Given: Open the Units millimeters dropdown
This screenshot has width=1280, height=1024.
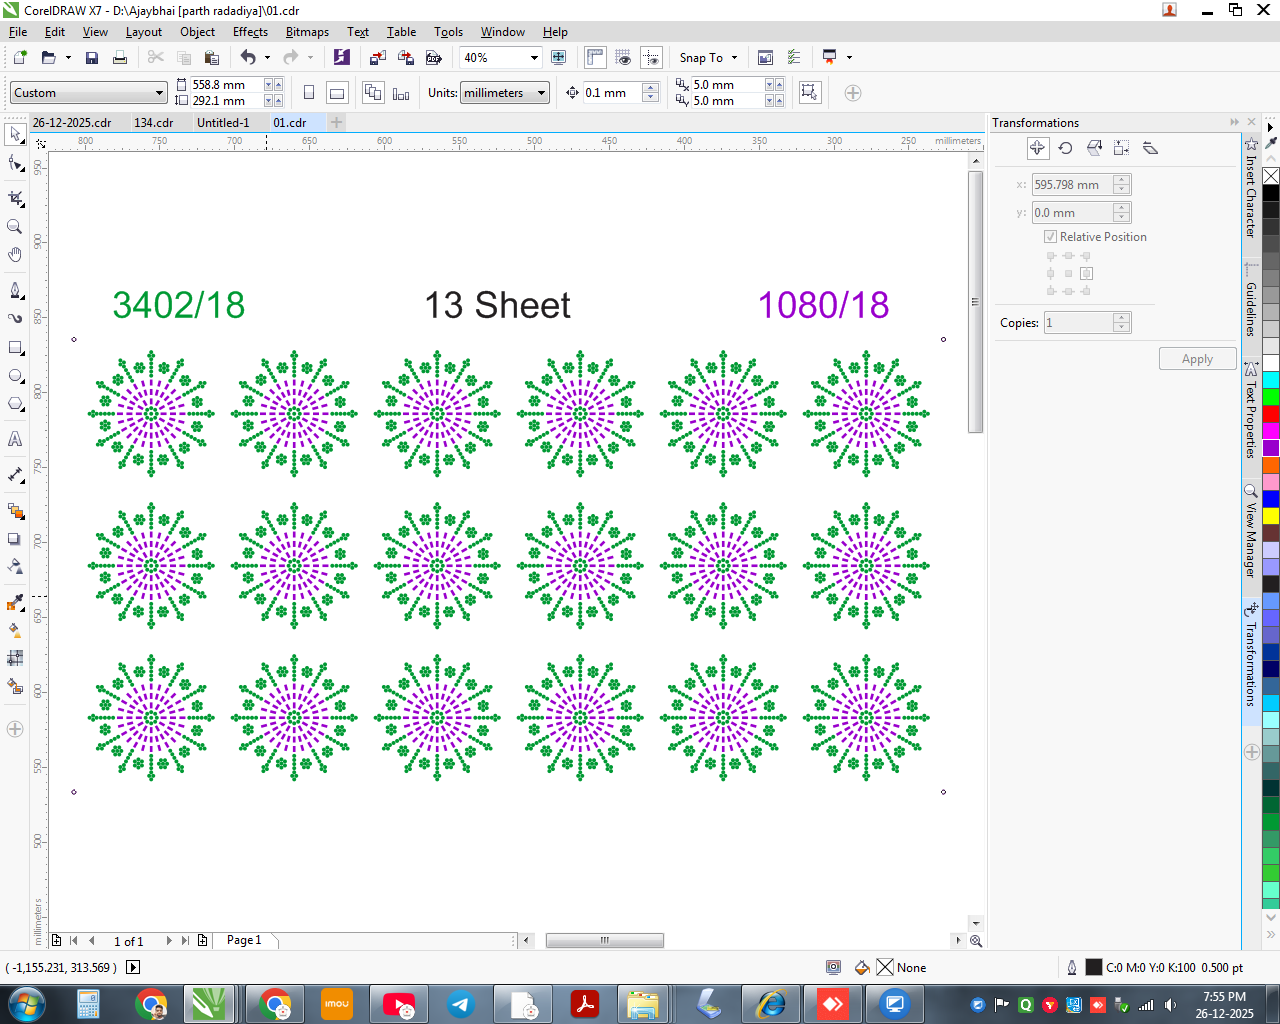Looking at the screenshot, I should (542, 93).
